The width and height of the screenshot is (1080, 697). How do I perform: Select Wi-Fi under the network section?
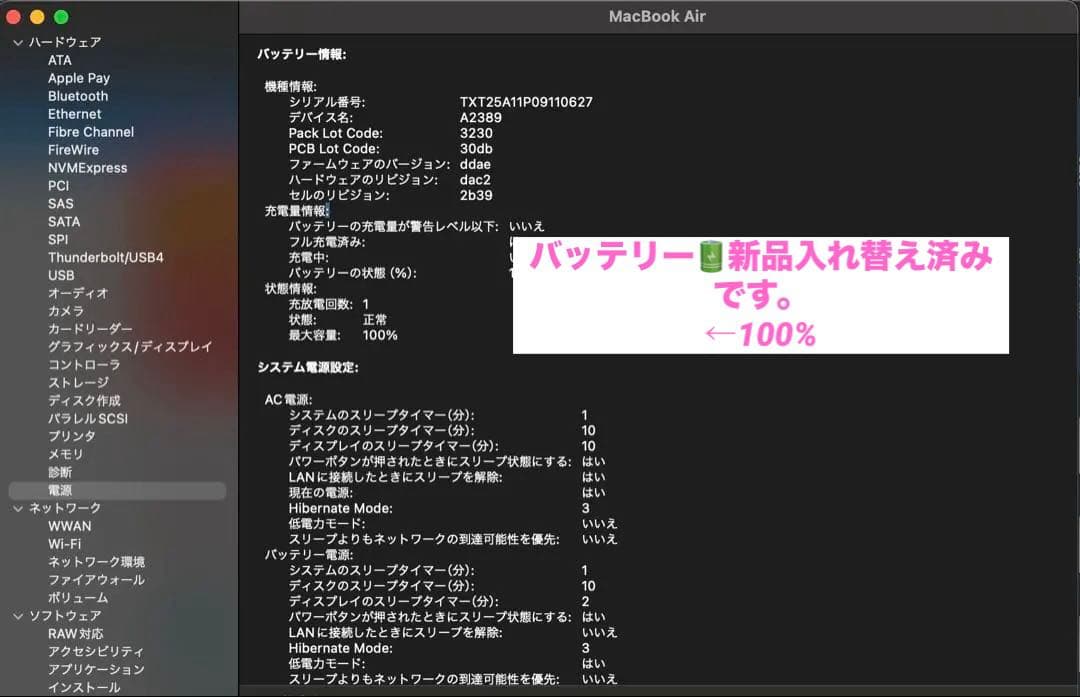tap(65, 543)
